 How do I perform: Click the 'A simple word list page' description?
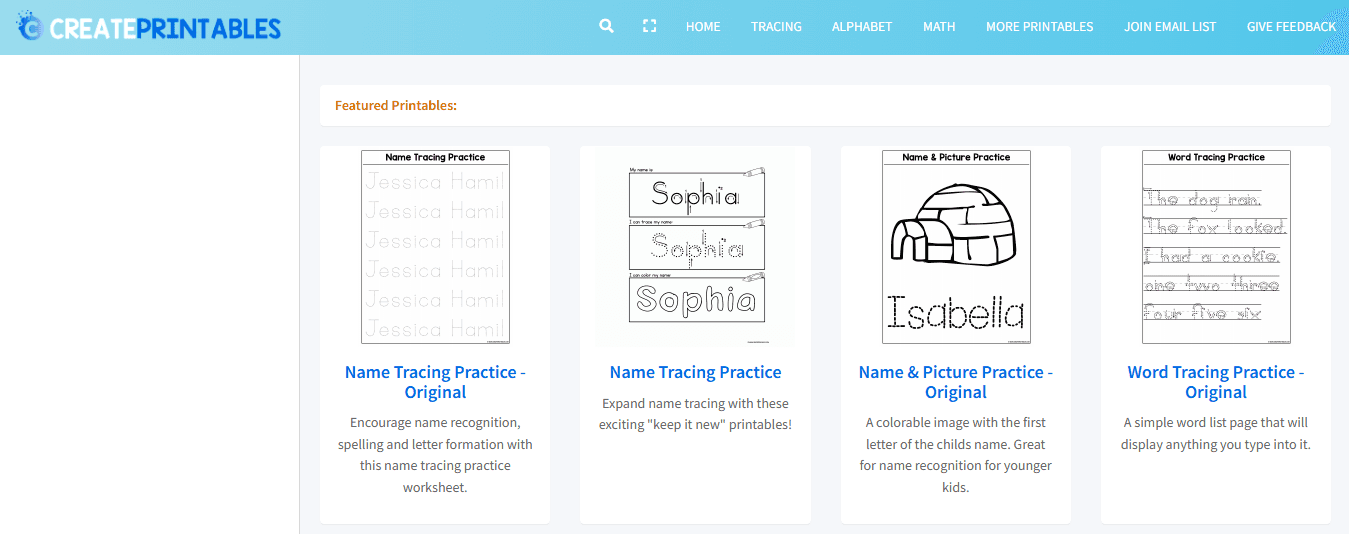tap(1216, 434)
